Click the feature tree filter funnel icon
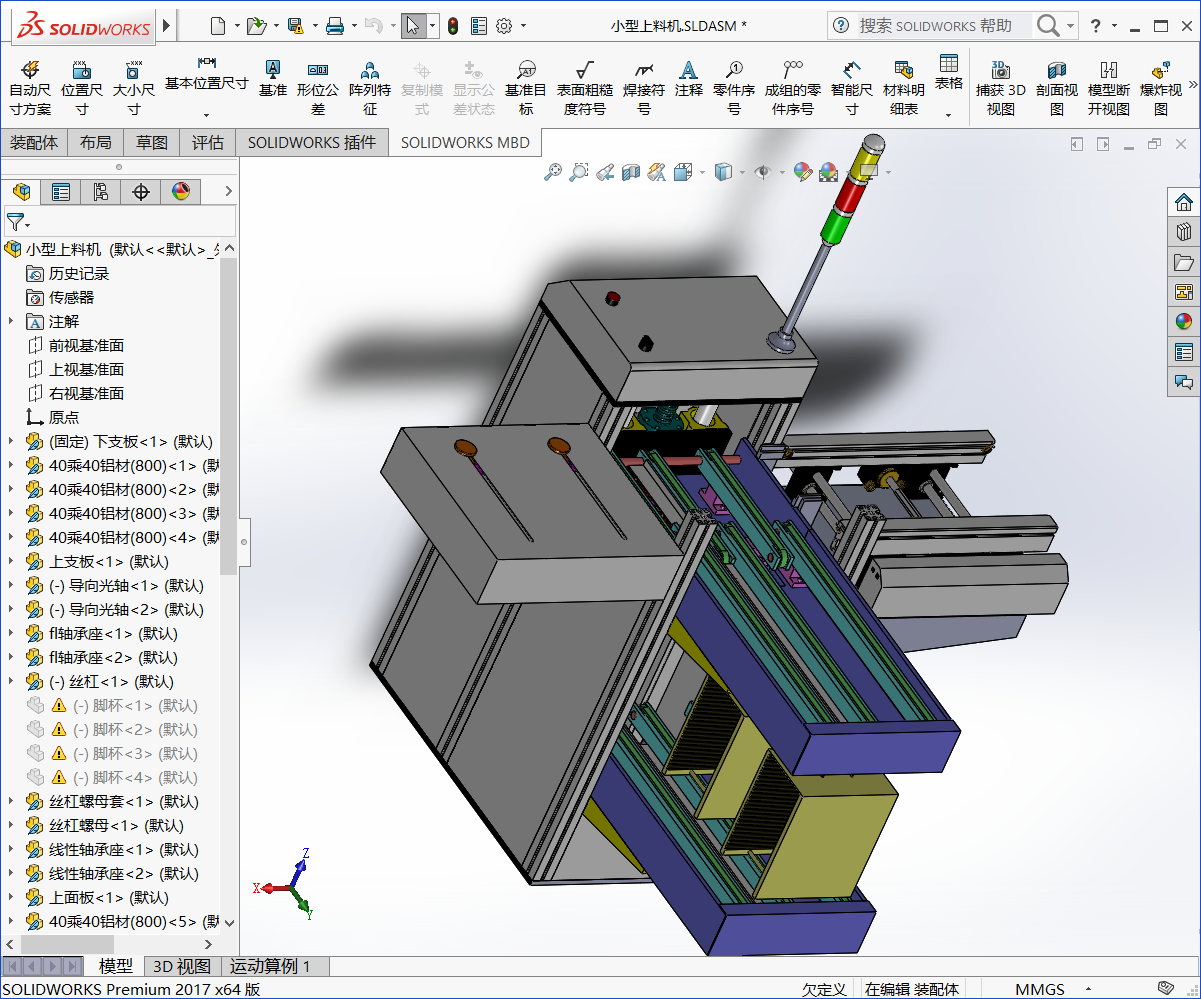This screenshot has width=1201, height=999. 15,221
